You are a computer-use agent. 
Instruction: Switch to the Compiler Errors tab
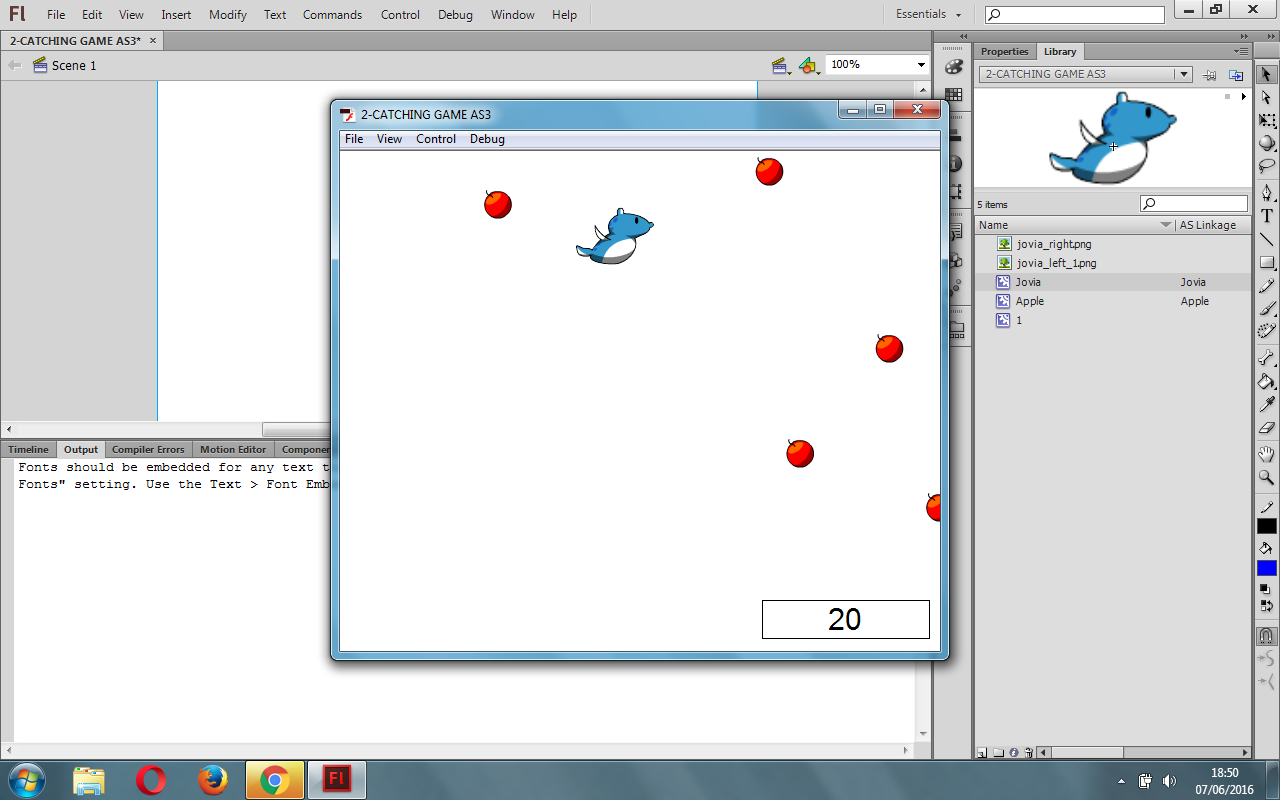pos(148,449)
